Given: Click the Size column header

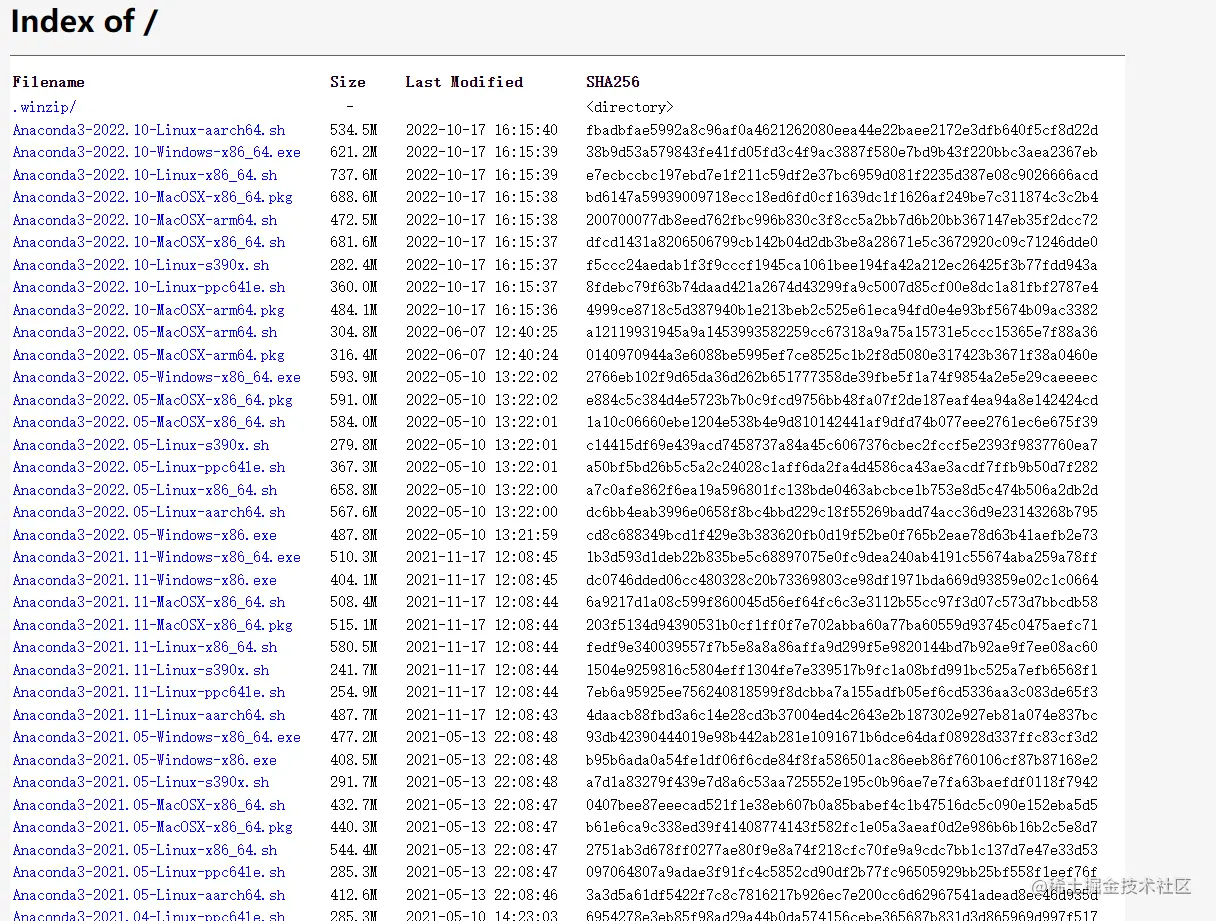Looking at the screenshot, I should click(348, 82).
